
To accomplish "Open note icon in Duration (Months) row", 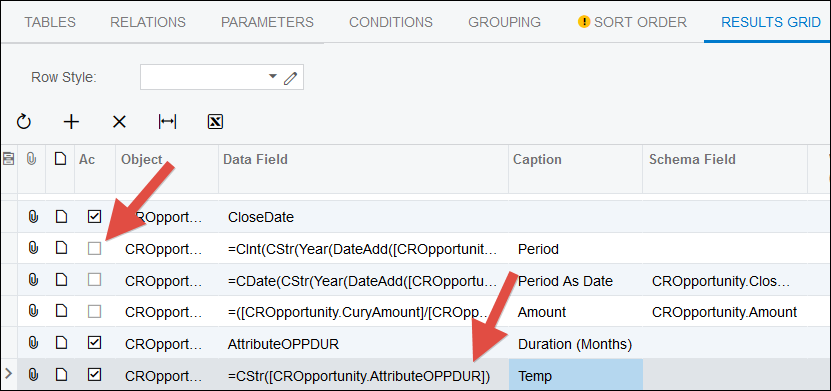I will point(61,344).
